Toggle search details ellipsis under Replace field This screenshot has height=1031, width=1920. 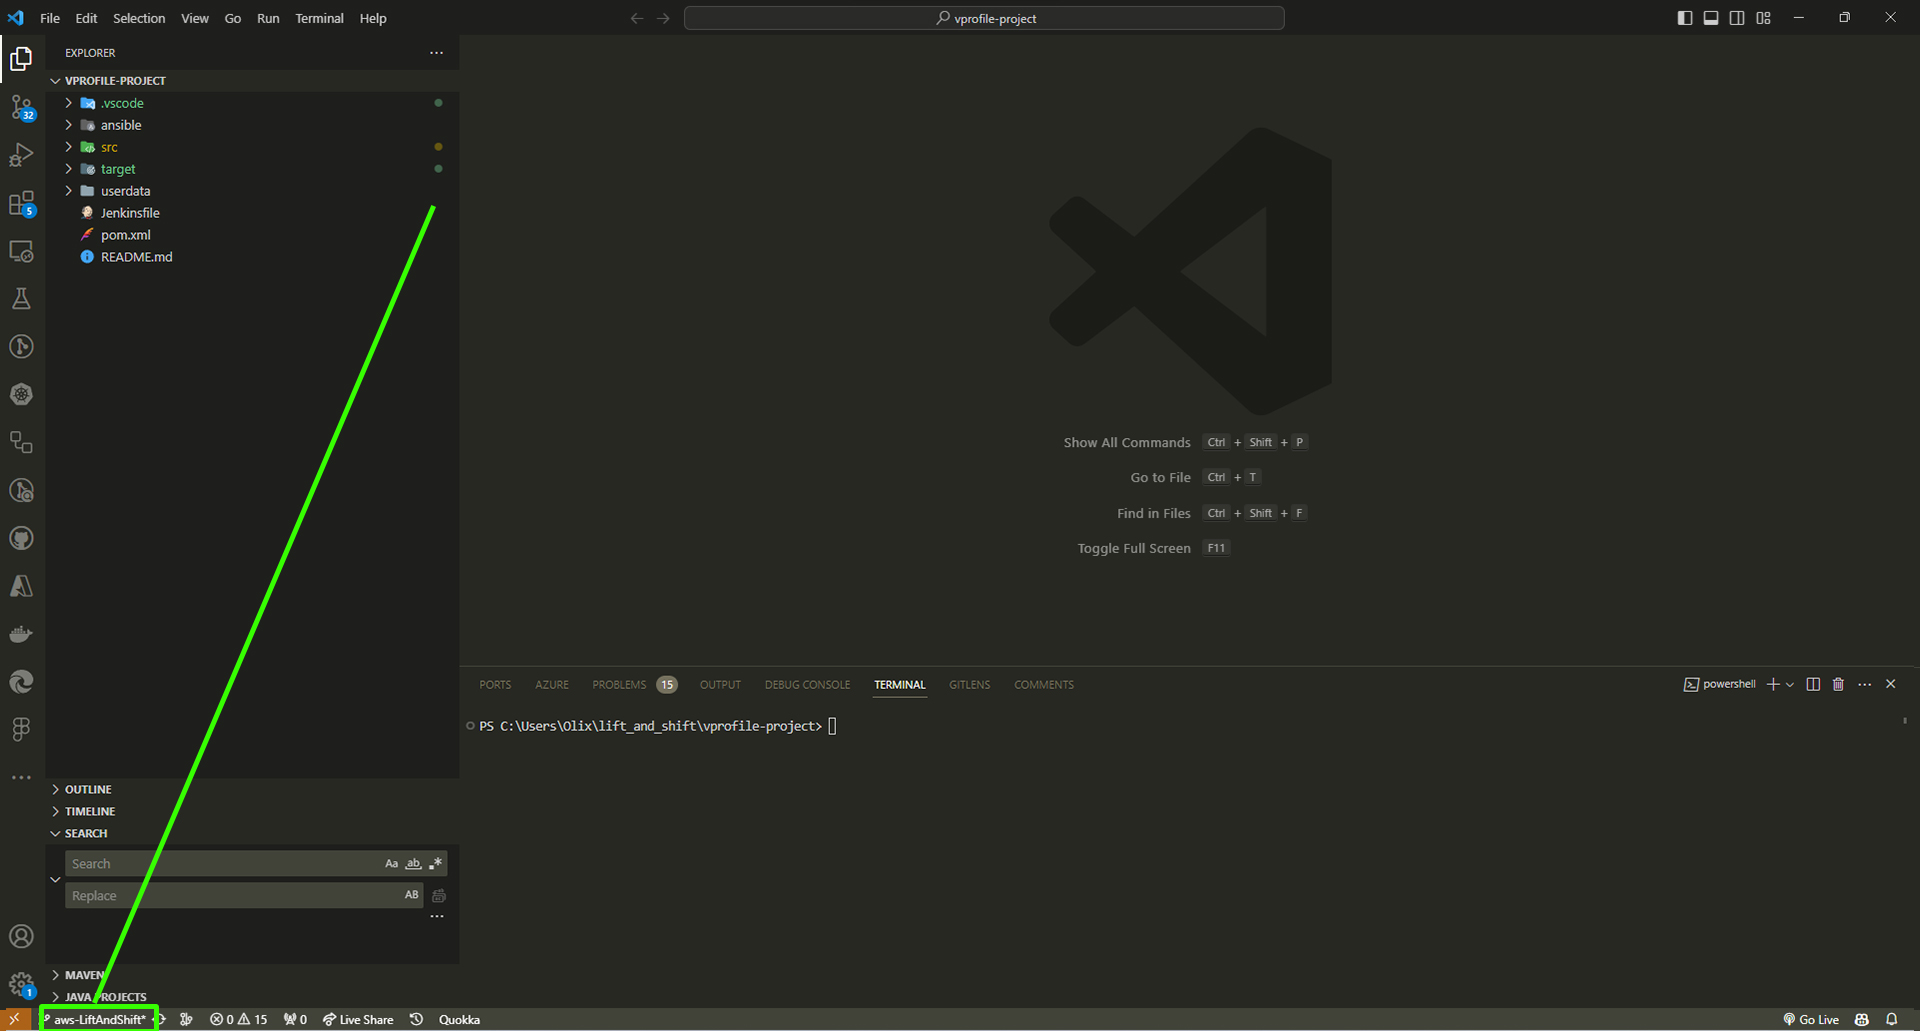(x=437, y=916)
